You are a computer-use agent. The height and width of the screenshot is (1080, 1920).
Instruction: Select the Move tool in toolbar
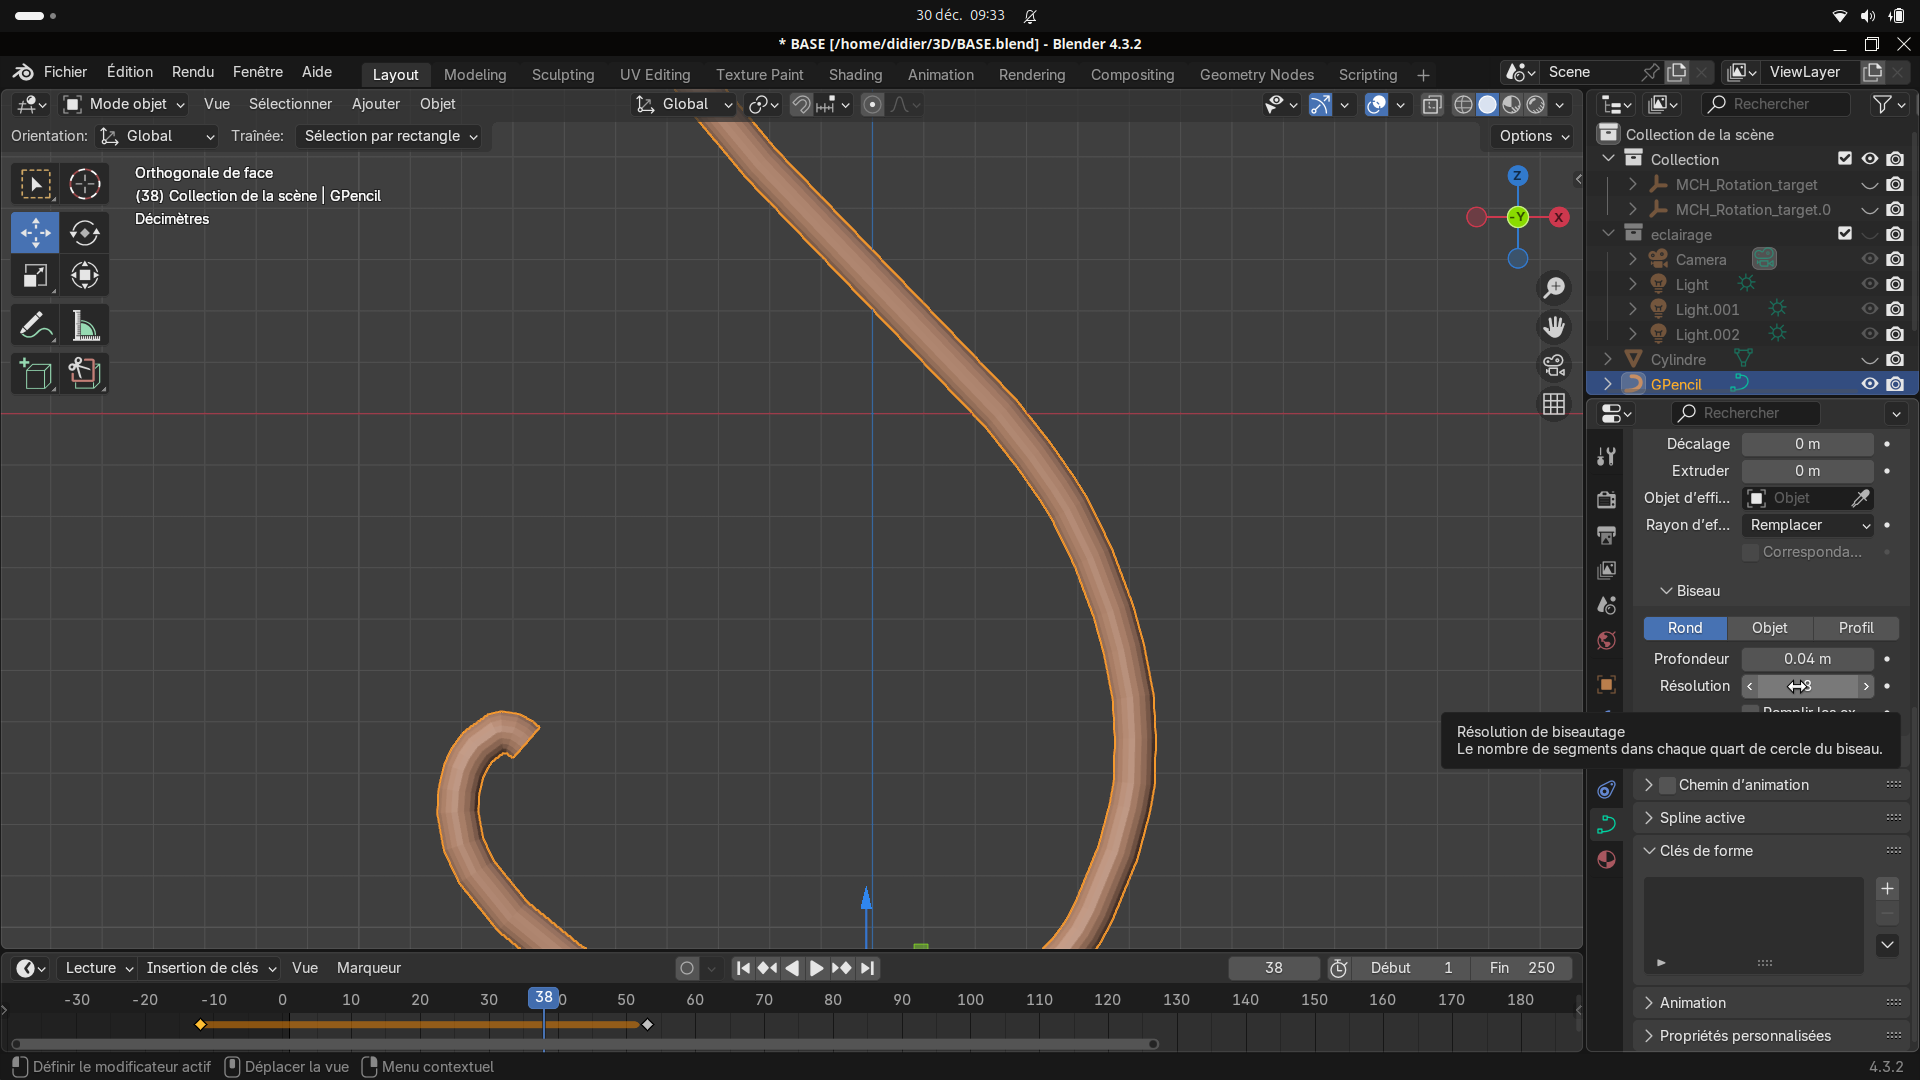coord(36,233)
